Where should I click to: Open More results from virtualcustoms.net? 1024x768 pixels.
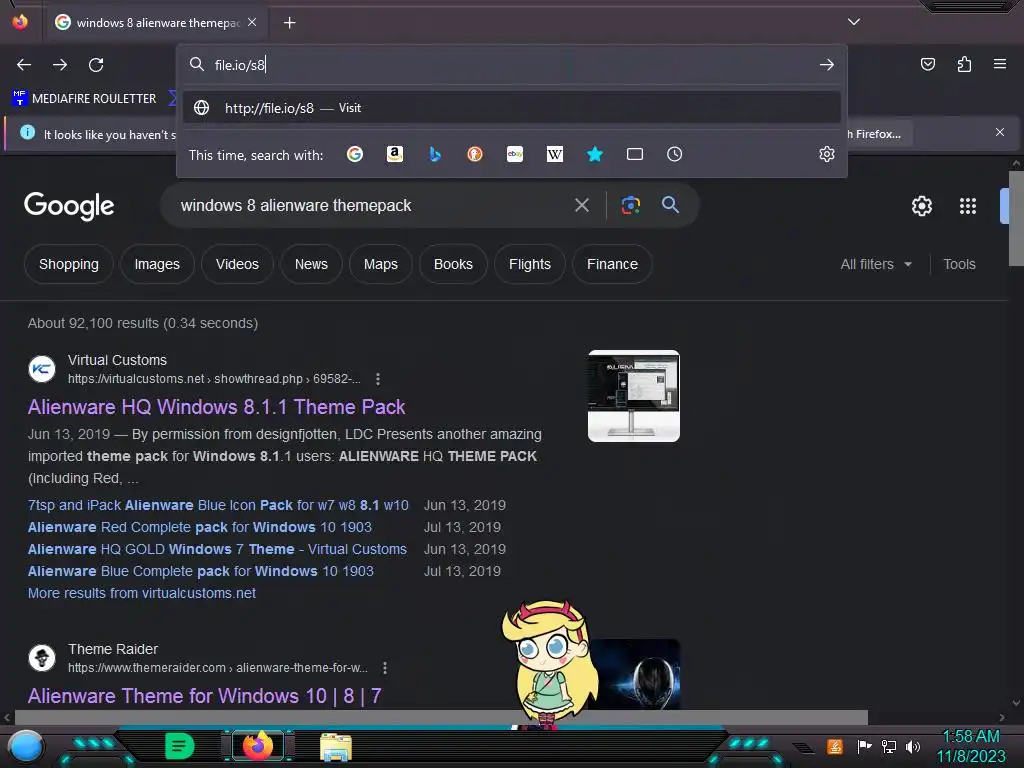tap(142, 593)
